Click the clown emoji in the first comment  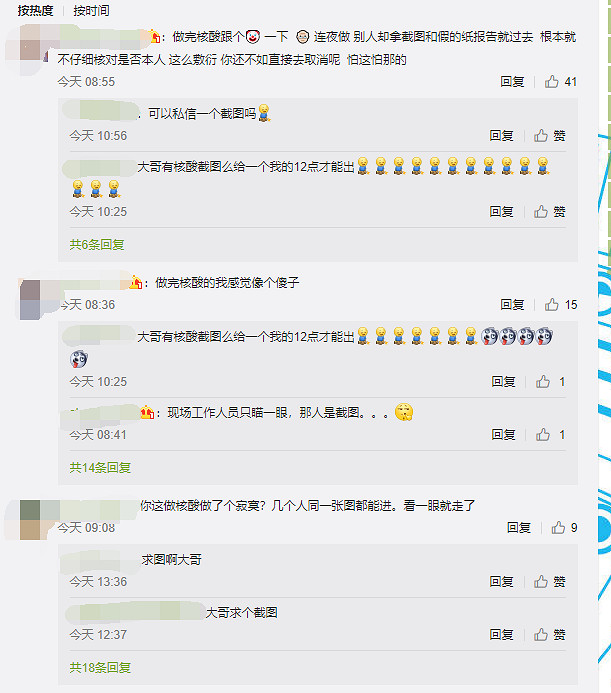coord(253,37)
